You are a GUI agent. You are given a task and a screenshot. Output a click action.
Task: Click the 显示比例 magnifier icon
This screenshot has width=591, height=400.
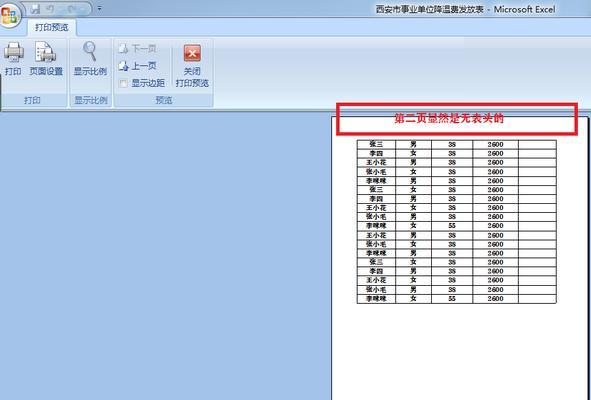[90, 51]
